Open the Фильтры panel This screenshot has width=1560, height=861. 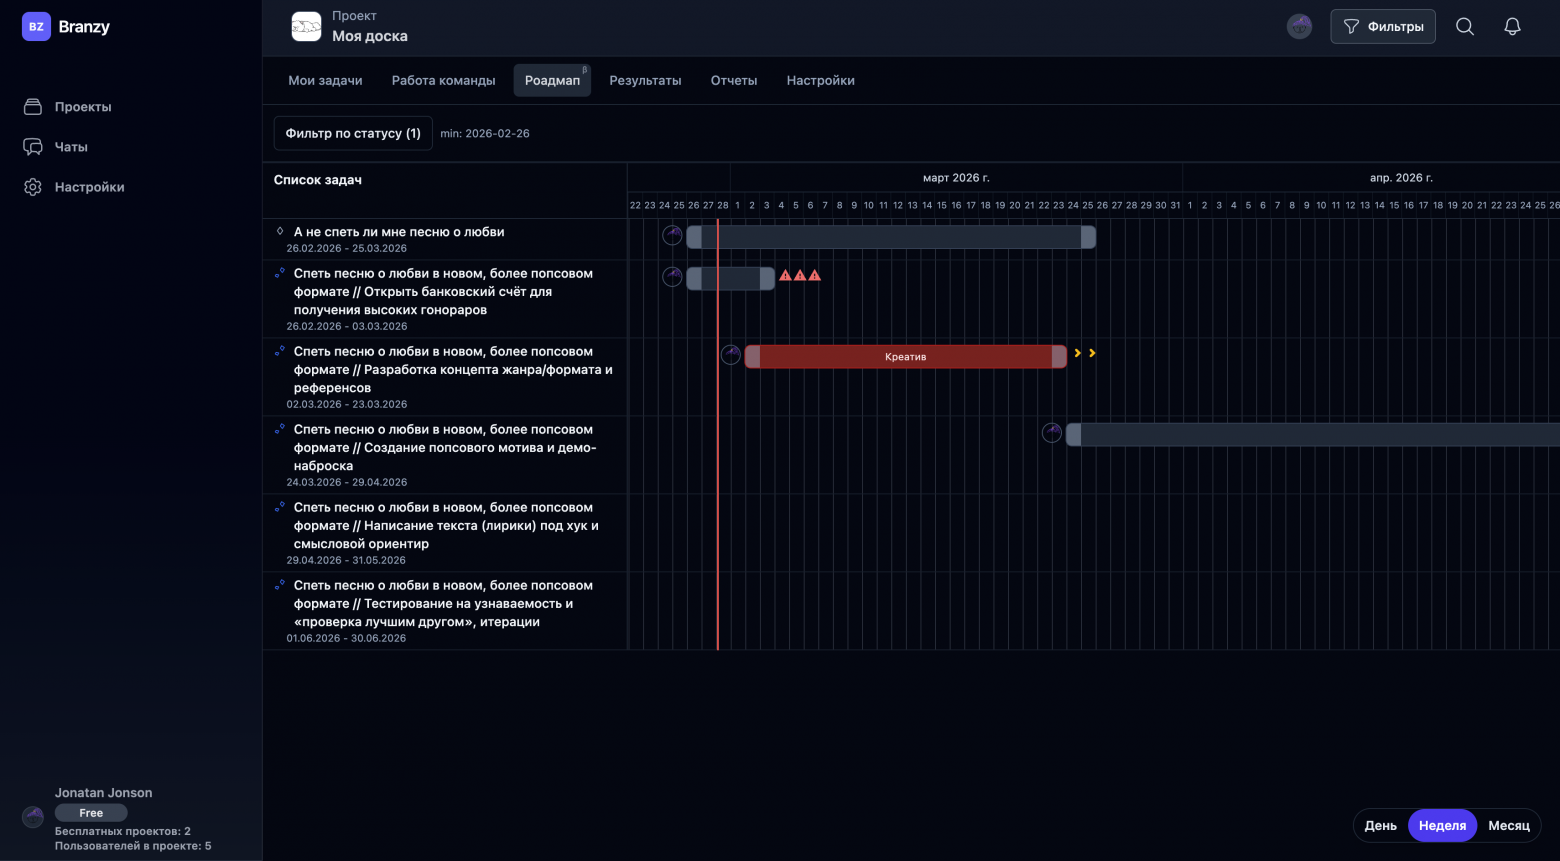1382,27
